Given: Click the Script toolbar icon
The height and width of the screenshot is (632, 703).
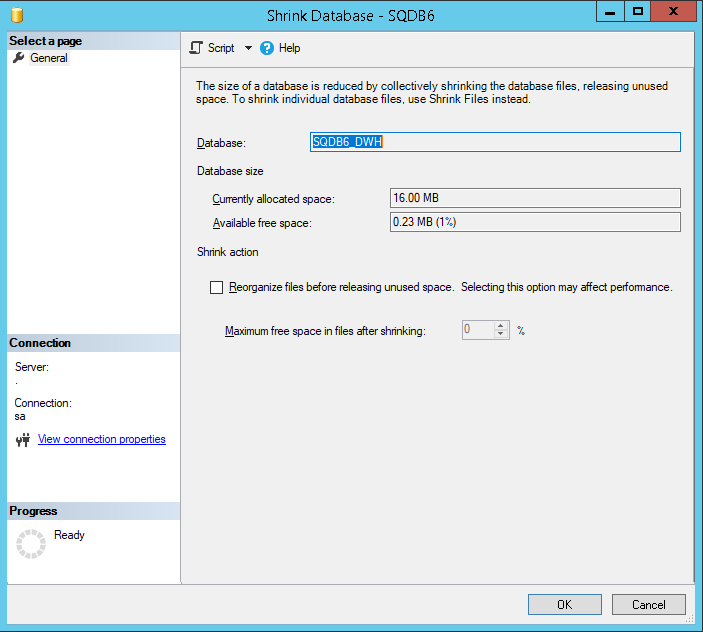Looking at the screenshot, I should click(x=196, y=48).
